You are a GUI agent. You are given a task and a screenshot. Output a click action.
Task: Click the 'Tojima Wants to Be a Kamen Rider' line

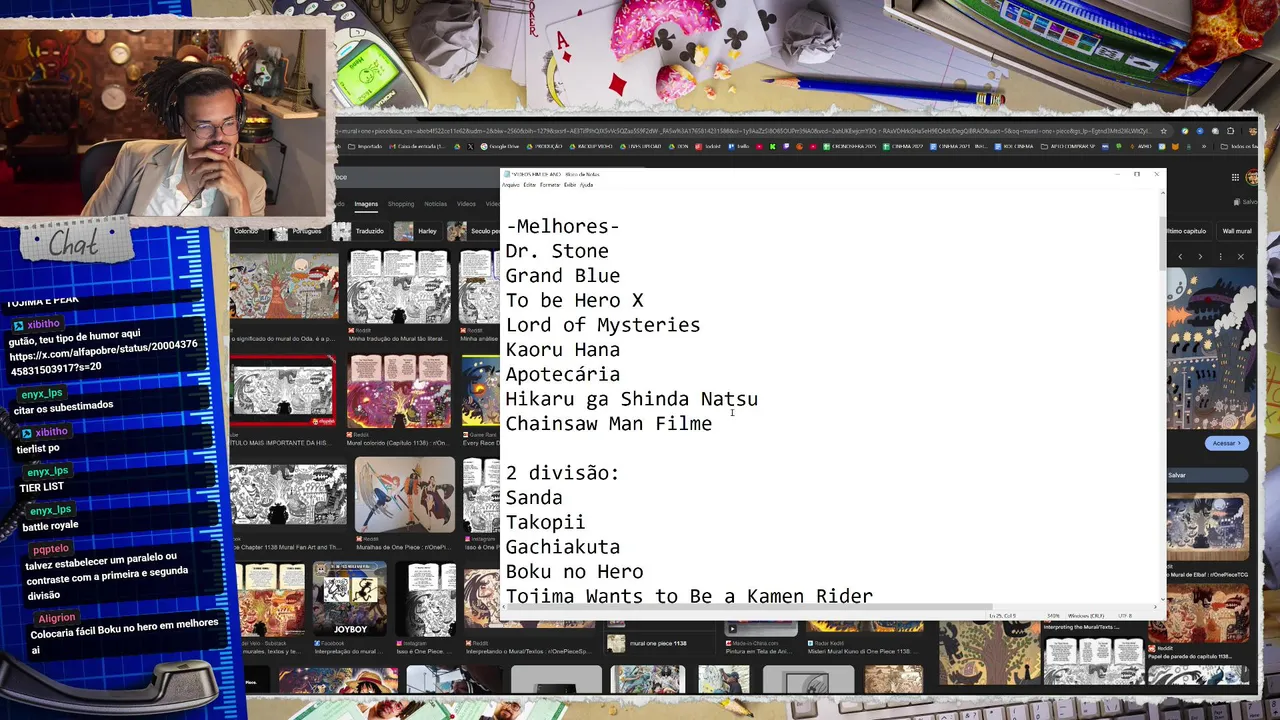[x=689, y=596]
